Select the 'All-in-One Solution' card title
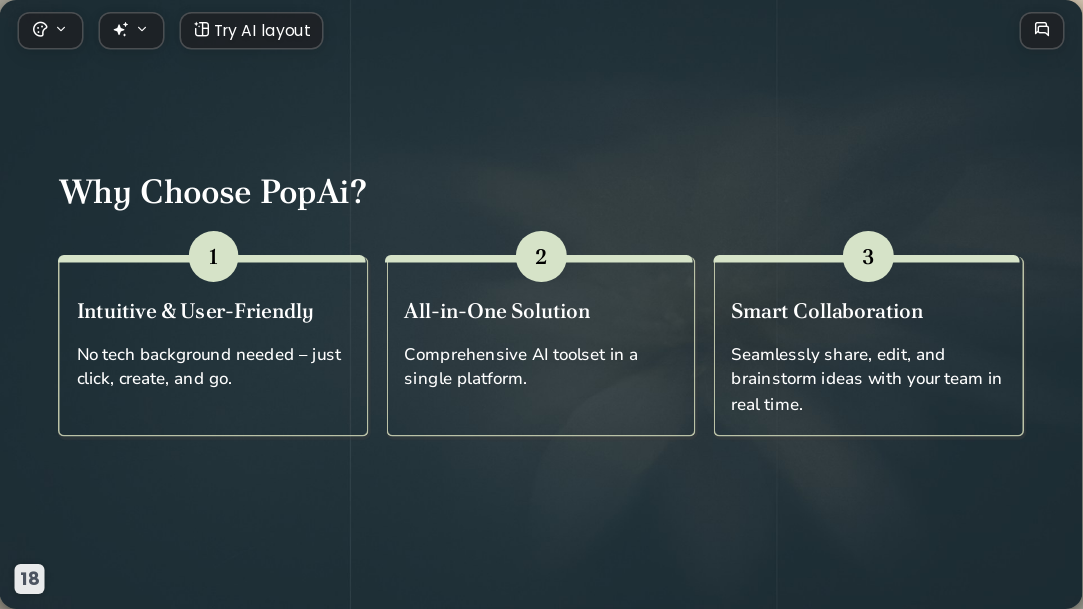The height and width of the screenshot is (609, 1083). pyautogui.click(x=497, y=311)
